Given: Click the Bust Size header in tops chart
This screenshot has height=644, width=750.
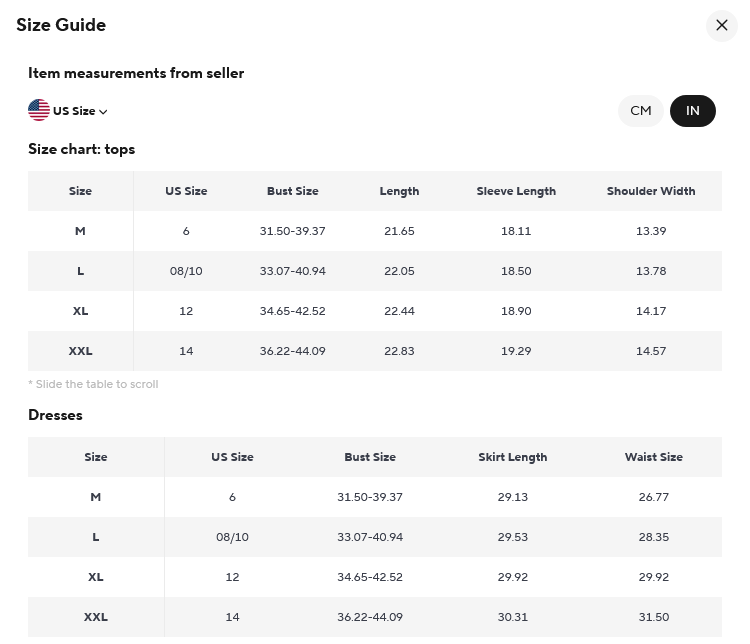Looking at the screenshot, I should point(292,191).
